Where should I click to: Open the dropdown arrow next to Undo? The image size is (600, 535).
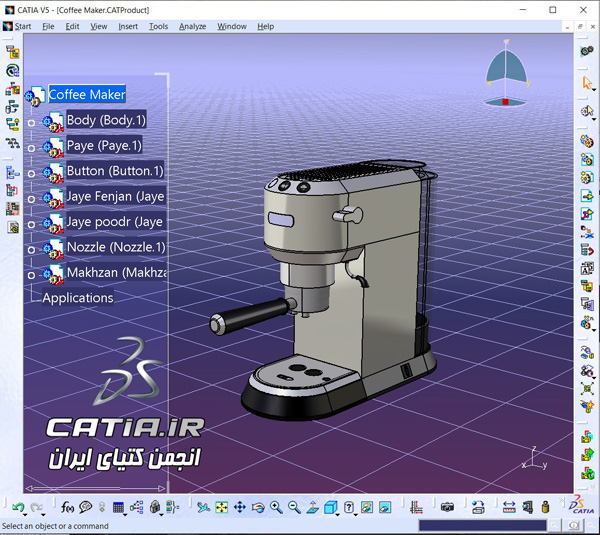[x=25, y=515]
